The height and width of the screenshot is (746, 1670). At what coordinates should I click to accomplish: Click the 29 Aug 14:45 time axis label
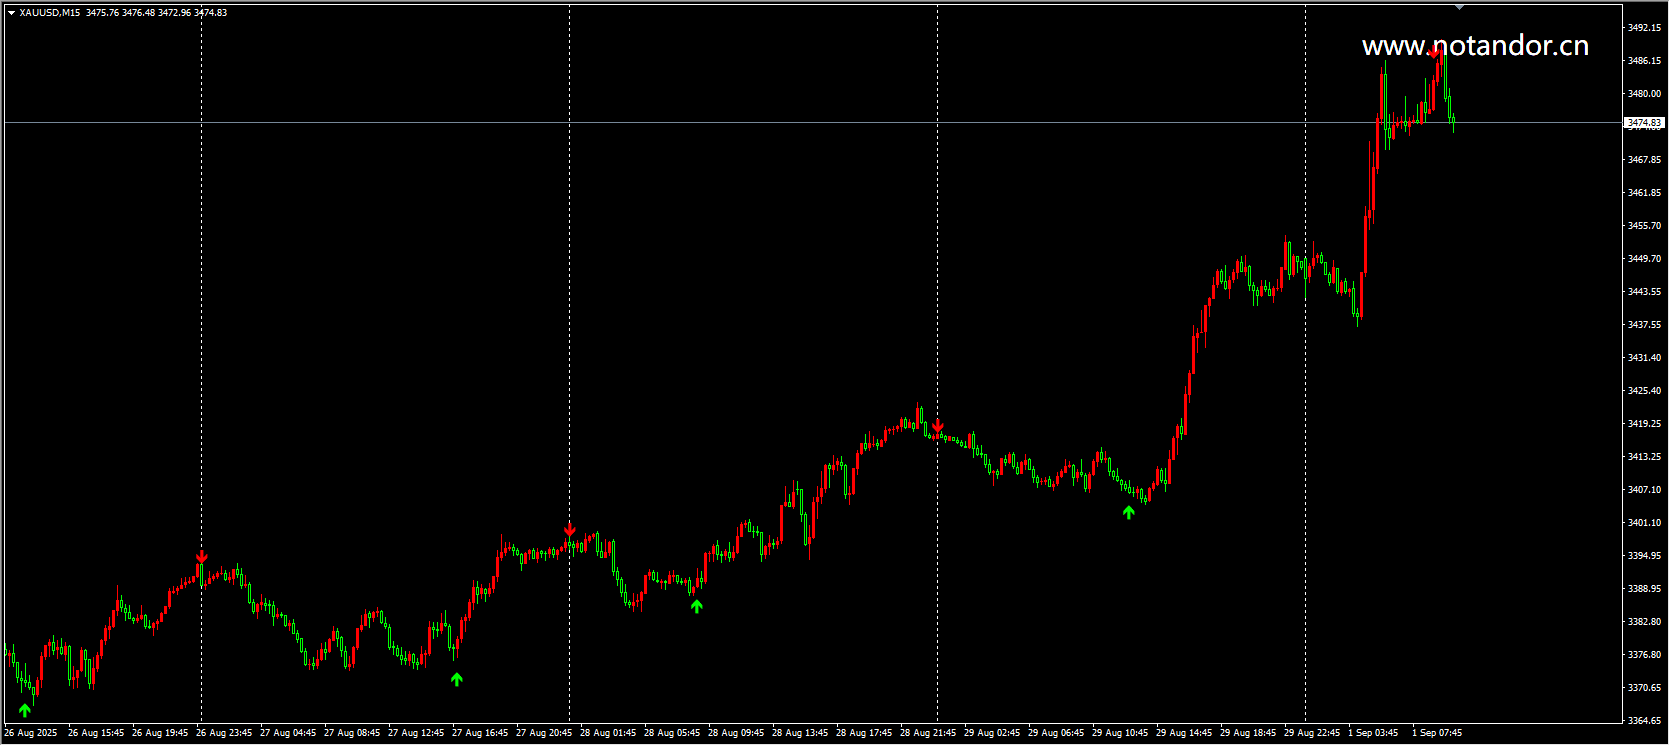[1184, 733]
